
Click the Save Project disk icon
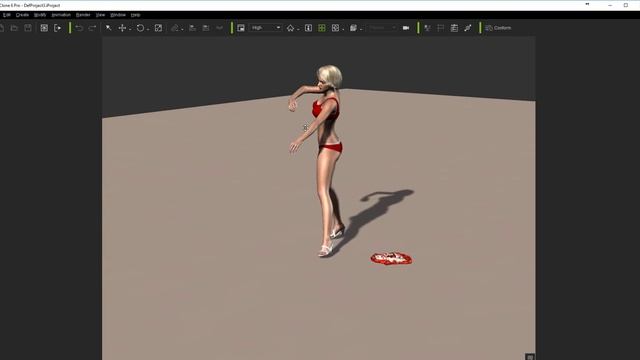(28, 28)
